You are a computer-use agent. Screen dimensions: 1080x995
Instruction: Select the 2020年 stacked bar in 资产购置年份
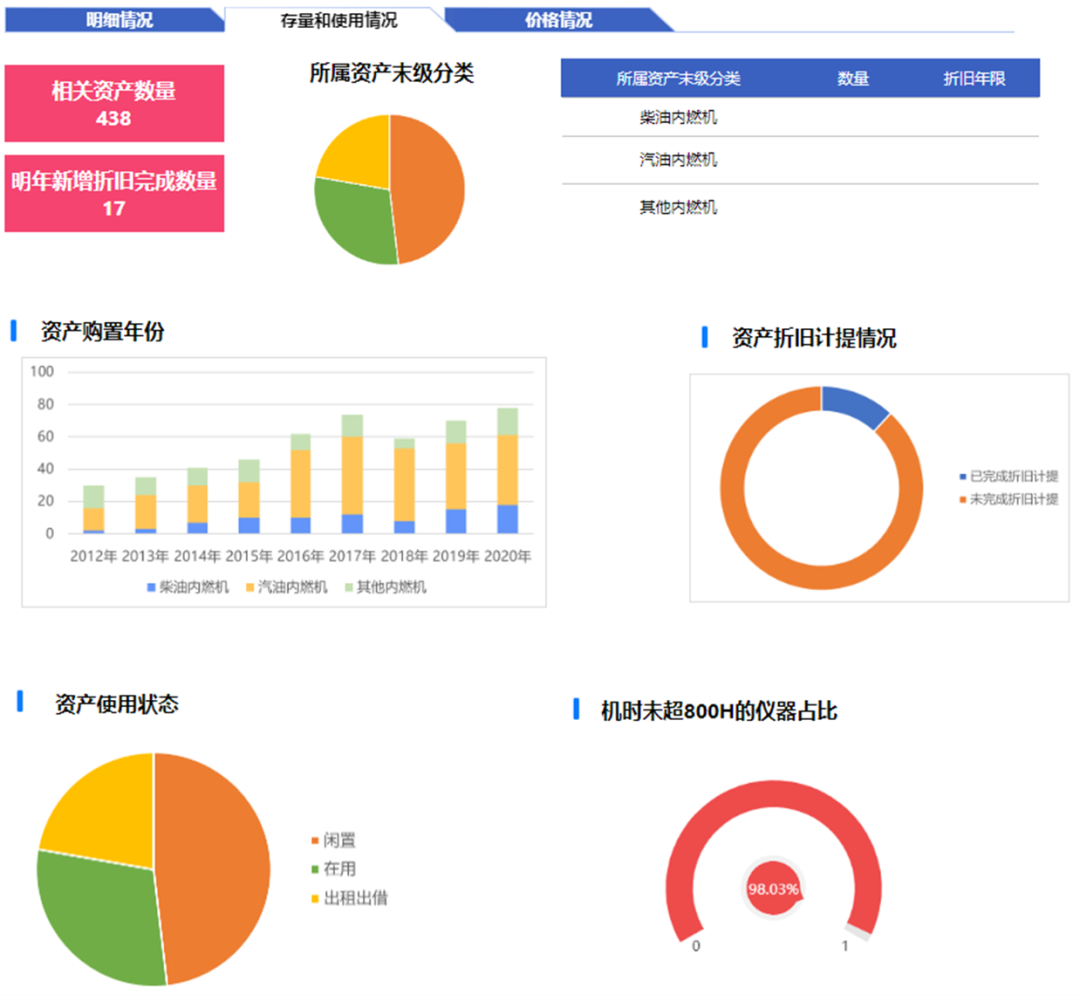(x=505, y=470)
